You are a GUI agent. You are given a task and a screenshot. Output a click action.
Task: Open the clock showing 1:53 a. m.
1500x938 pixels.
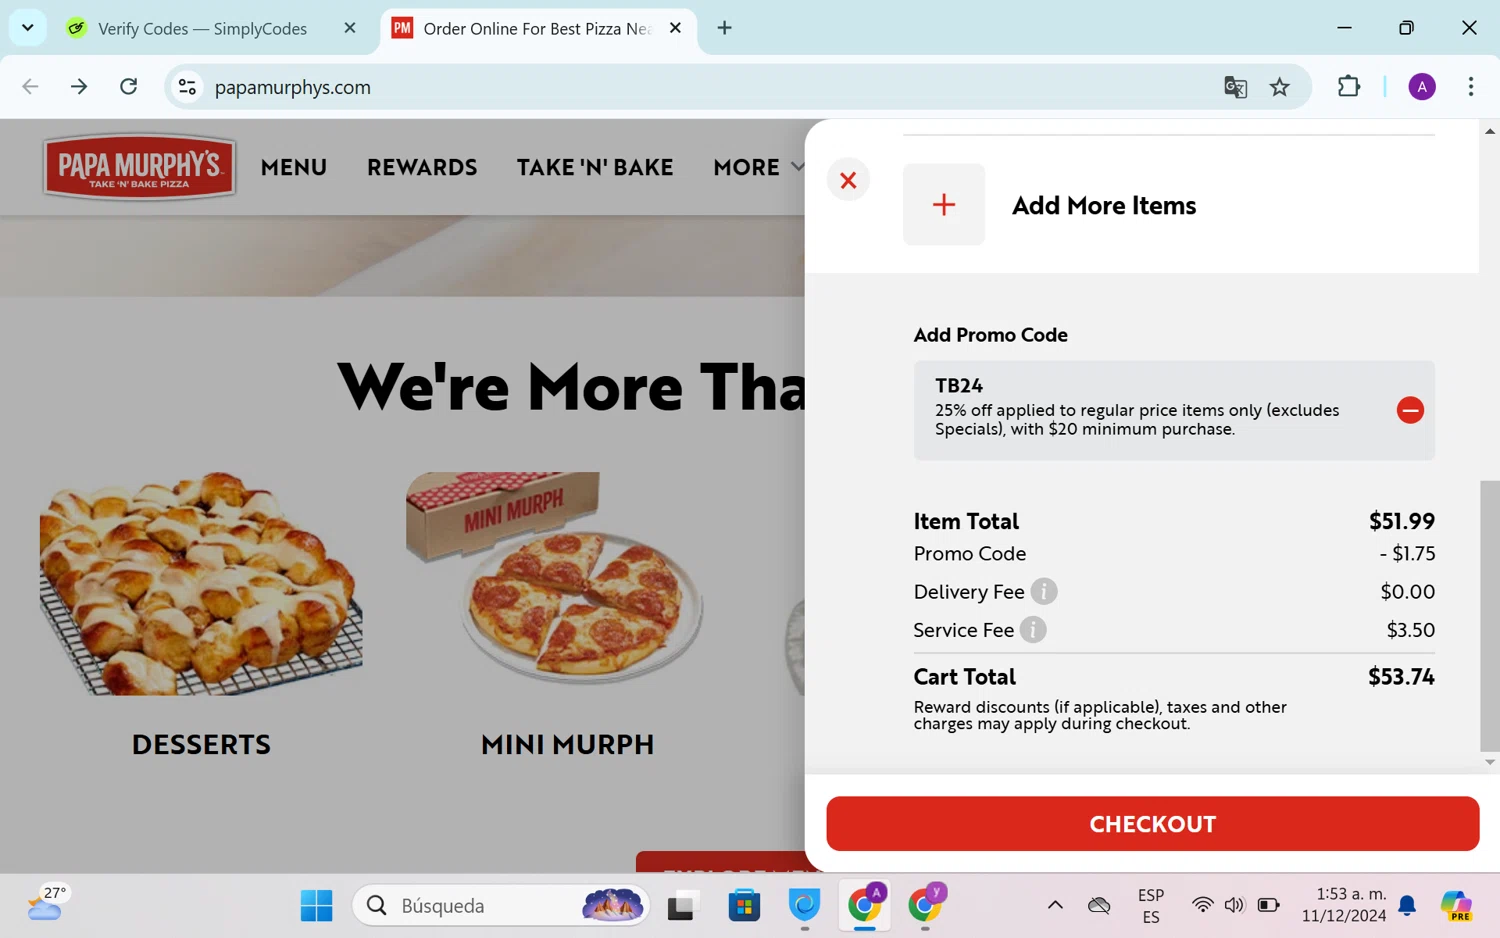[1344, 905]
